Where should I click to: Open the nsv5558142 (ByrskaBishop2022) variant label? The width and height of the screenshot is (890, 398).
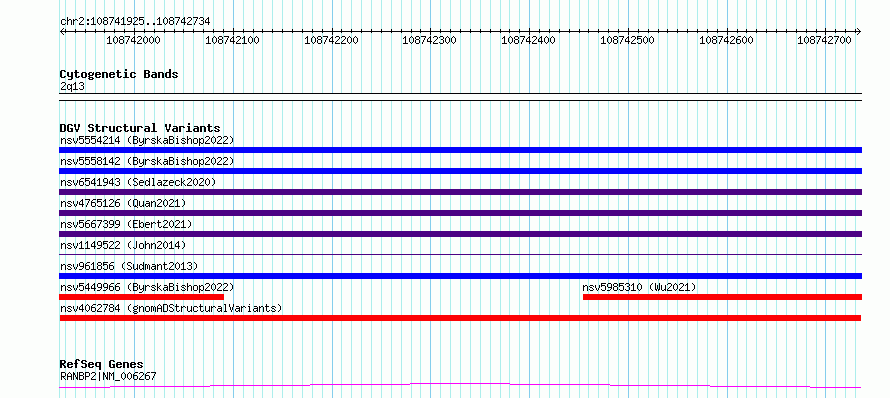147,161
